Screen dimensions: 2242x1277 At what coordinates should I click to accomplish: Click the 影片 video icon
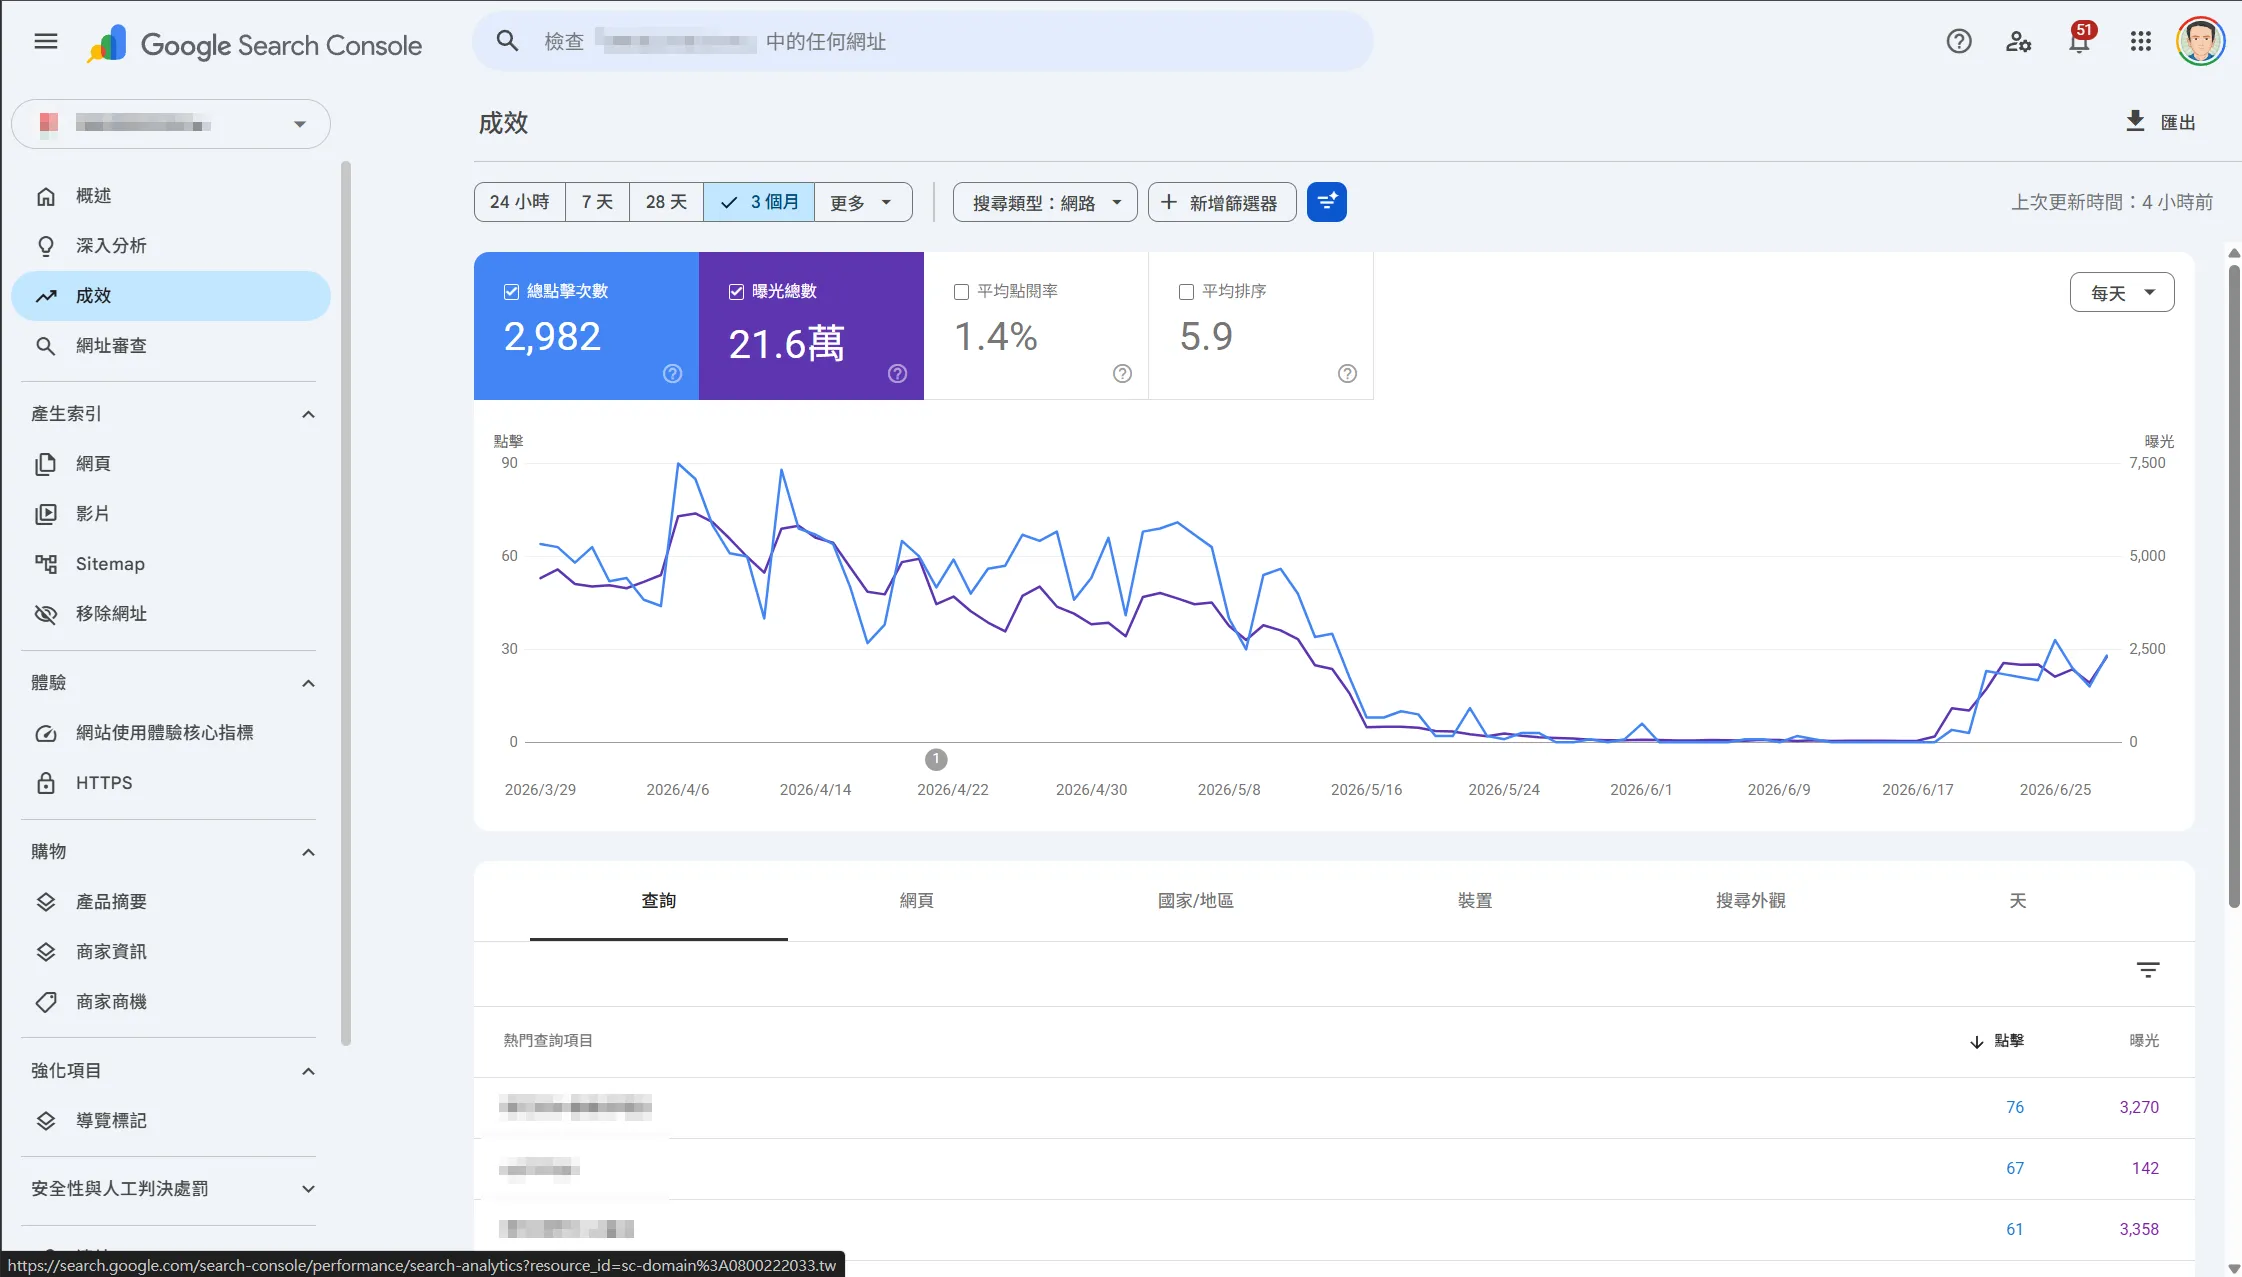pyautogui.click(x=46, y=514)
